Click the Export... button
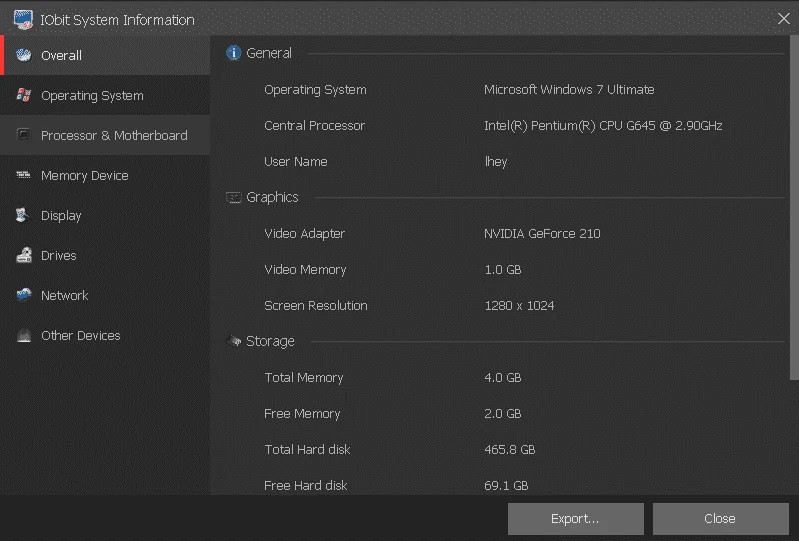This screenshot has height=541, width=799. [576, 519]
